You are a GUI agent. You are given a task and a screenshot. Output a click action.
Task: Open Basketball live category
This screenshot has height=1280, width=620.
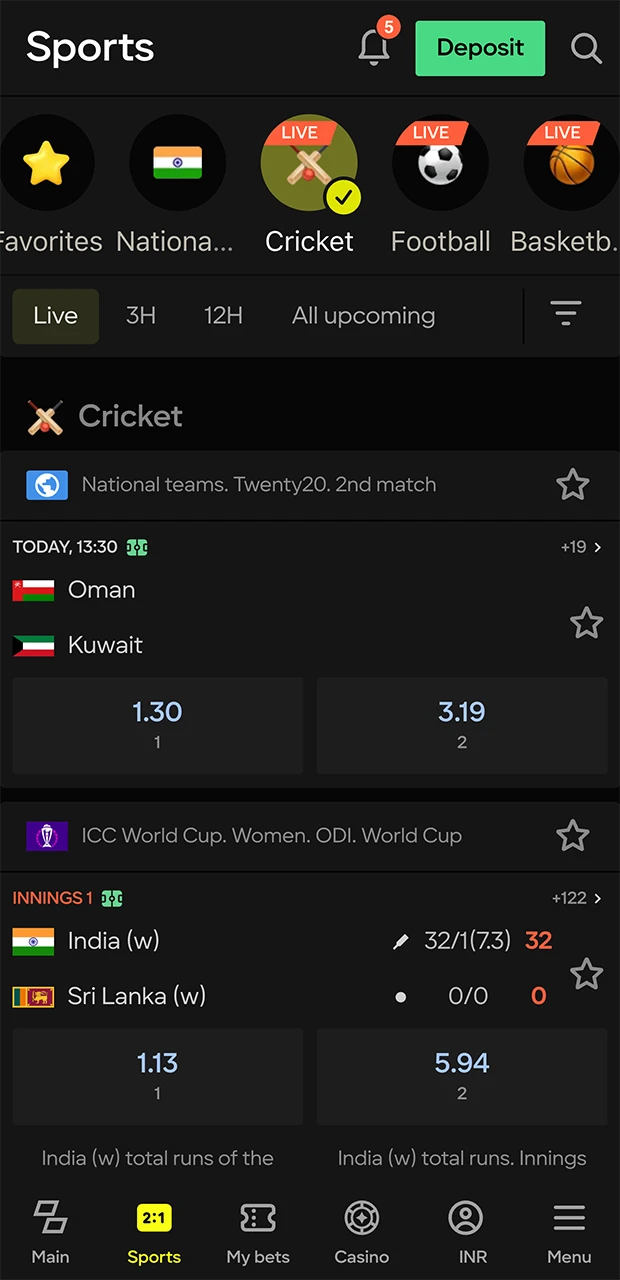point(572,164)
